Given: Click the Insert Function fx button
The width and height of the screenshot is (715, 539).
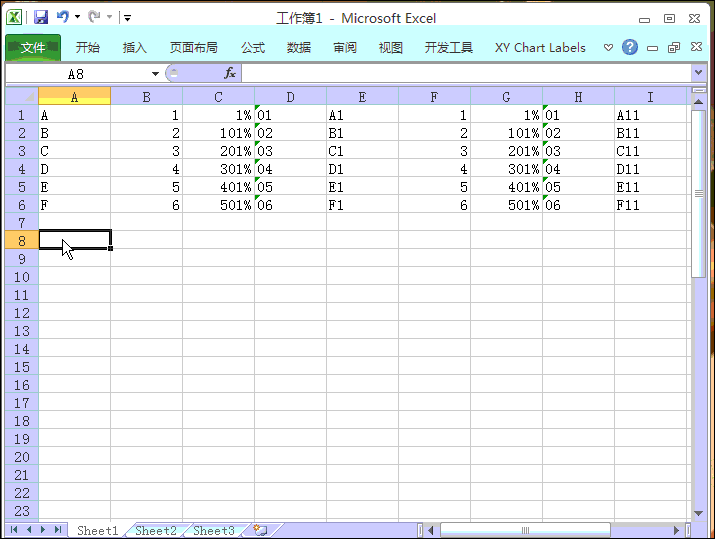Looking at the screenshot, I should click(230, 73).
